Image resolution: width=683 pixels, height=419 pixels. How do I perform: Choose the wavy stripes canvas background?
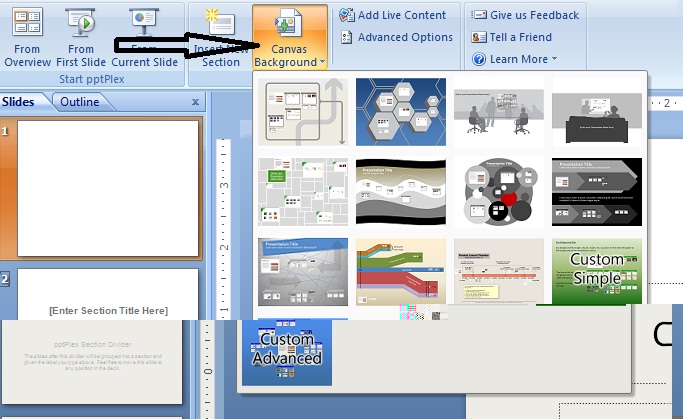[x=401, y=192]
